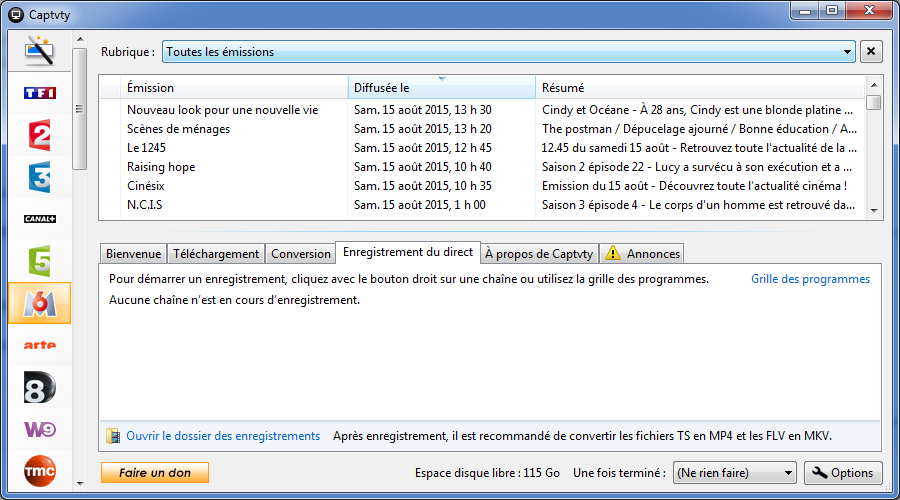Select the France 2 channel icon

coord(40,135)
